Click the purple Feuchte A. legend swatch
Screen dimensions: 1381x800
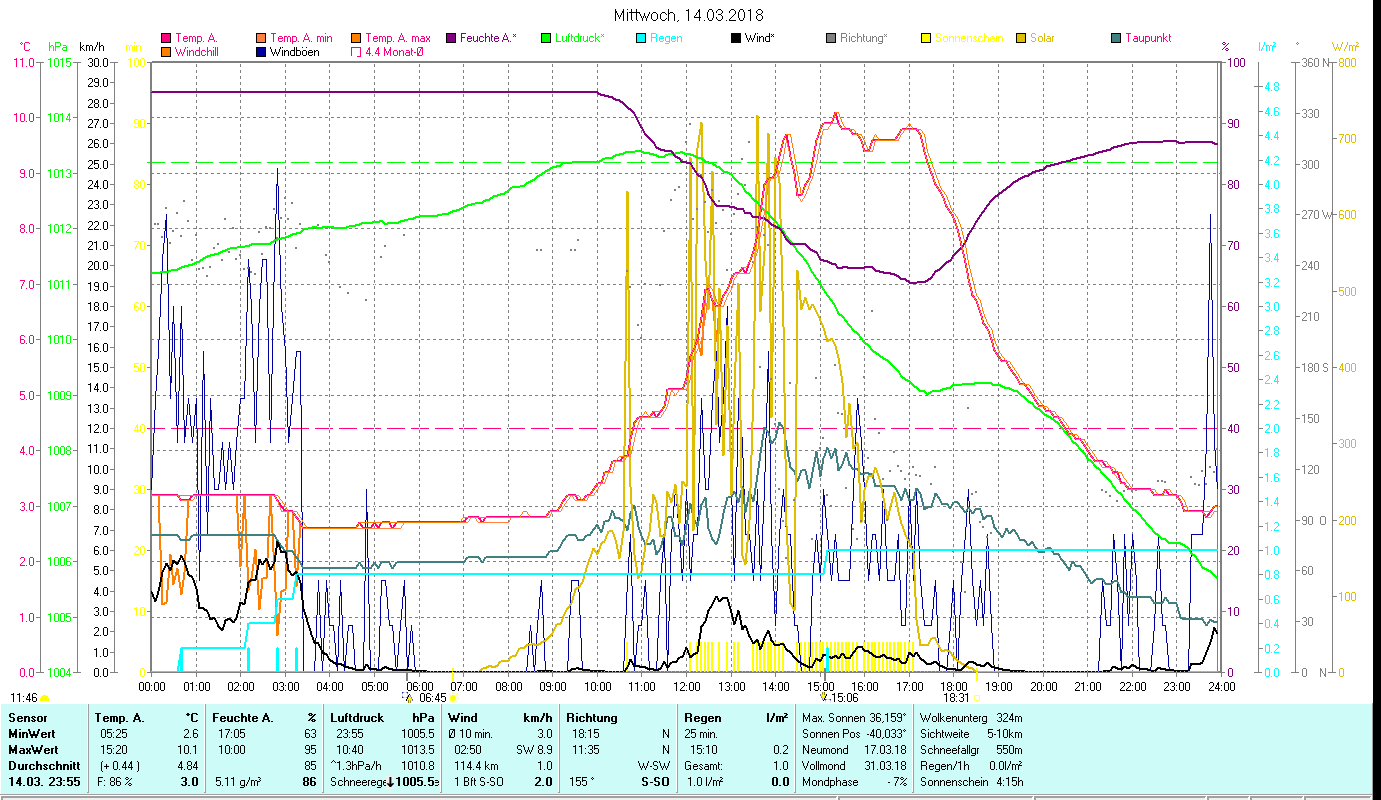coord(451,38)
